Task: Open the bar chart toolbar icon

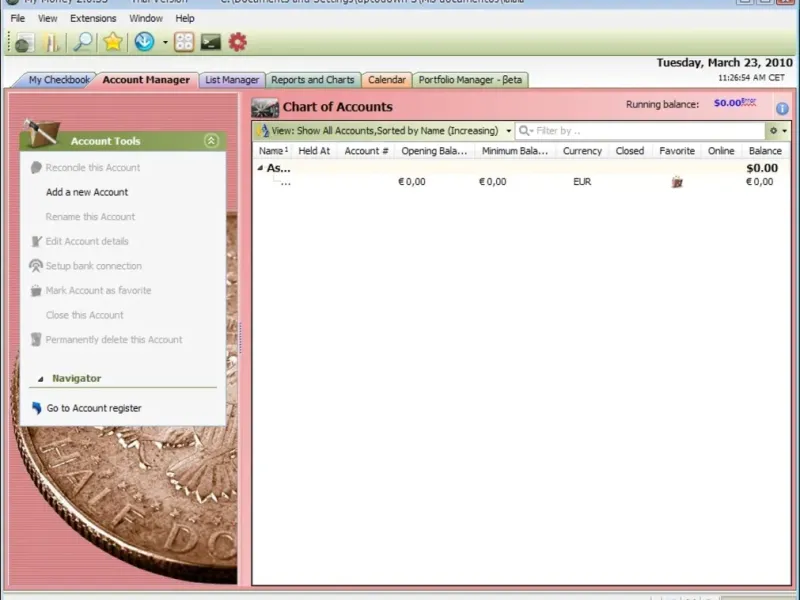Action: [x=52, y=42]
